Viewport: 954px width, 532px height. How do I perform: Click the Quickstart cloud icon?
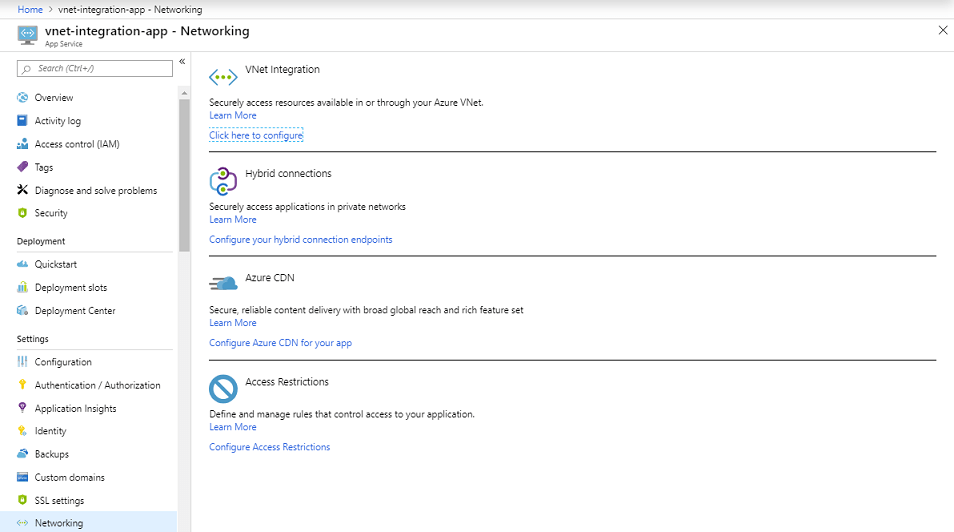pyautogui.click(x=23, y=264)
